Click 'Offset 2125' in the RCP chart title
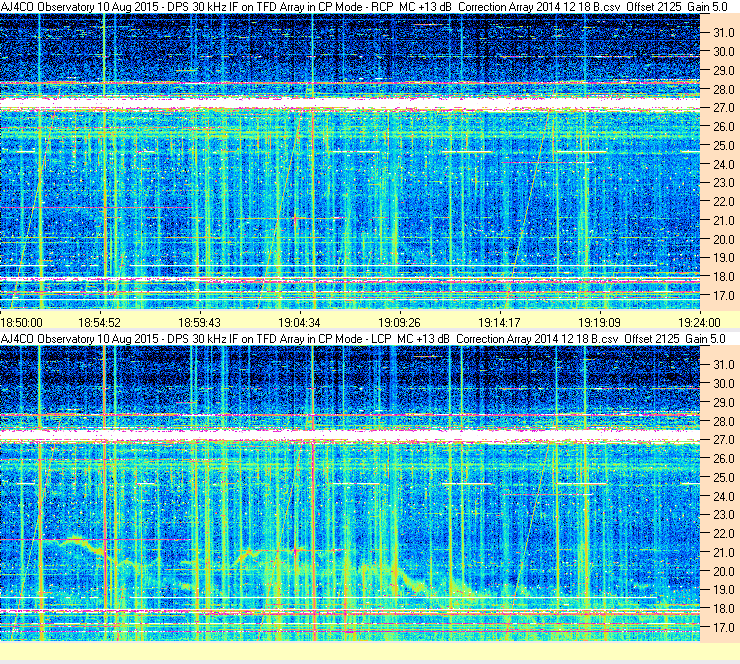This screenshot has width=740, height=664. pos(654,7)
